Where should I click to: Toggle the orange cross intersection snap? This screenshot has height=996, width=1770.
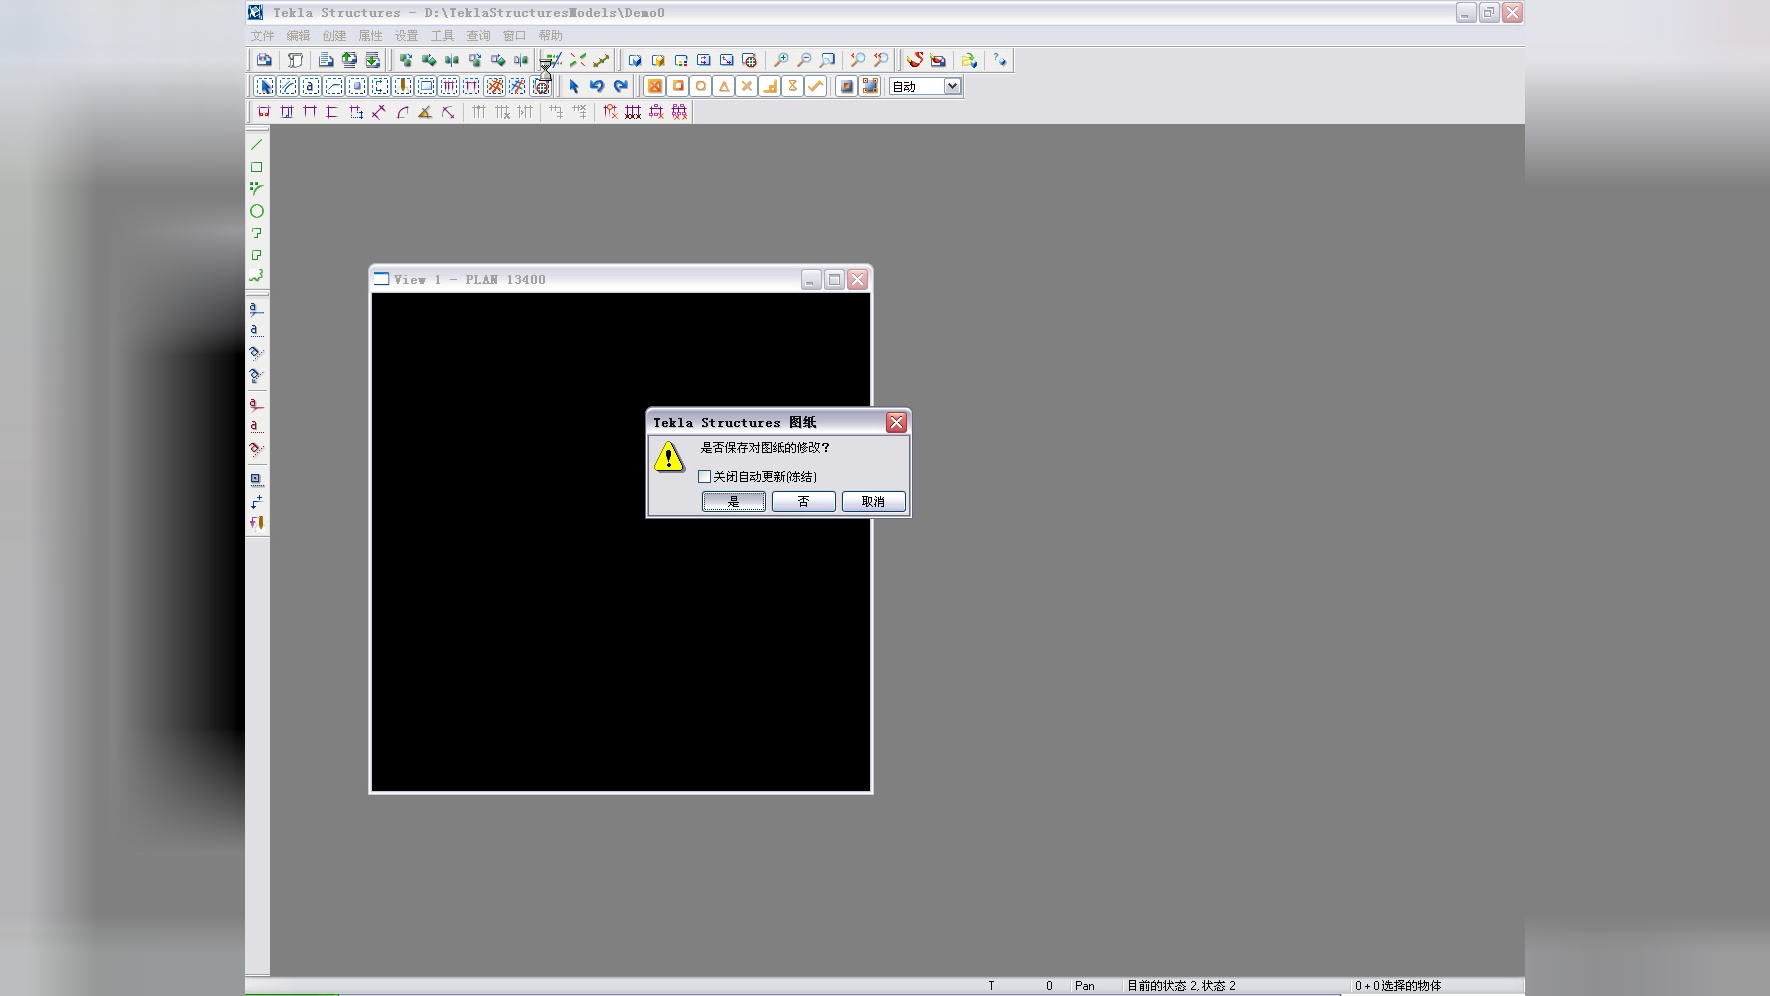(747, 86)
